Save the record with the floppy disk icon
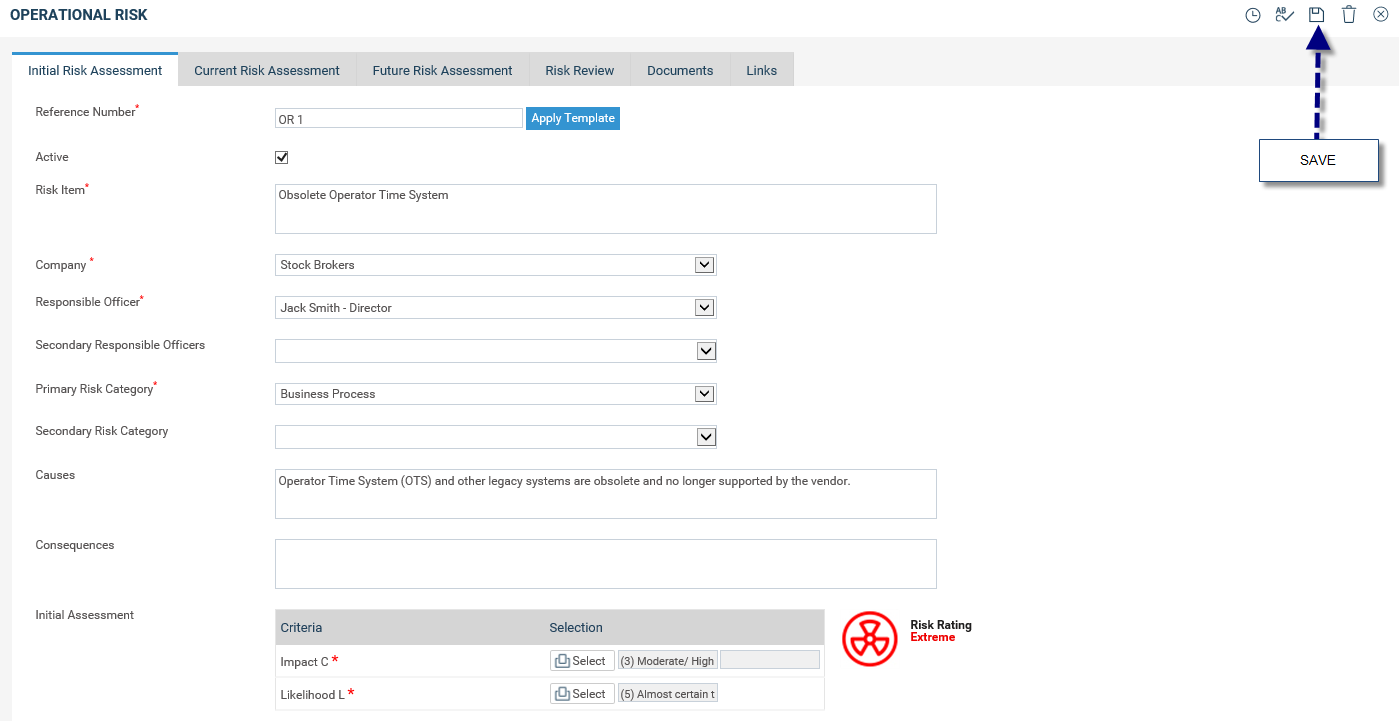The width and height of the screenshot is (1399, 721). (x=1317, y=15)
